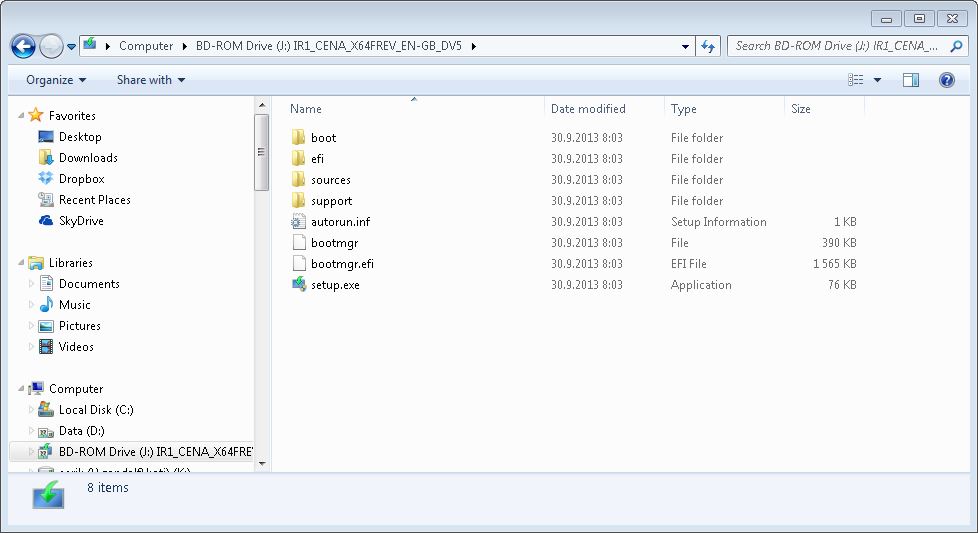
Task: Refresh the folder view
Action: point(708,46)
